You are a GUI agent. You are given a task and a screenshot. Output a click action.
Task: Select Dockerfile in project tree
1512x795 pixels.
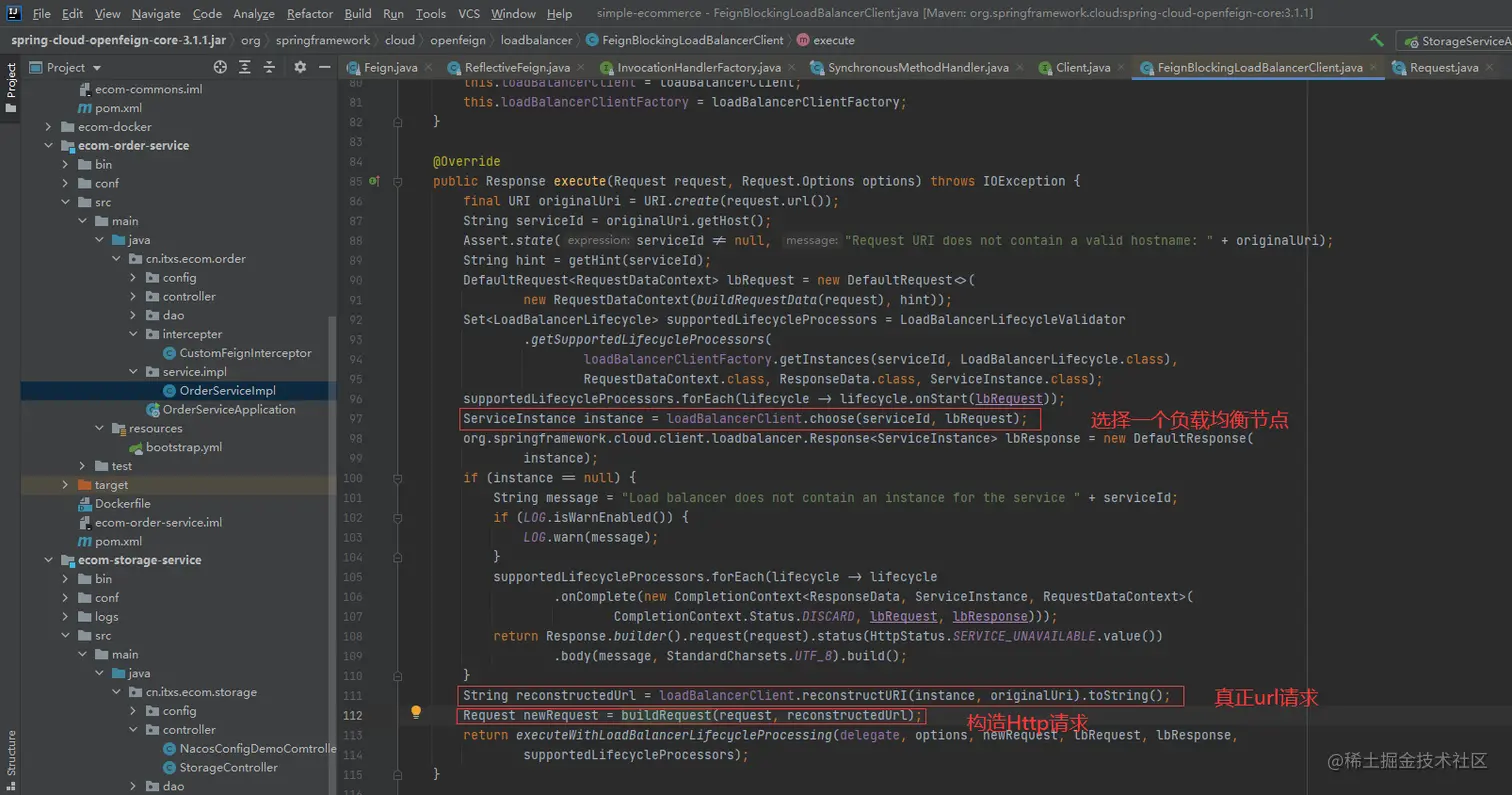coord(122,504)
